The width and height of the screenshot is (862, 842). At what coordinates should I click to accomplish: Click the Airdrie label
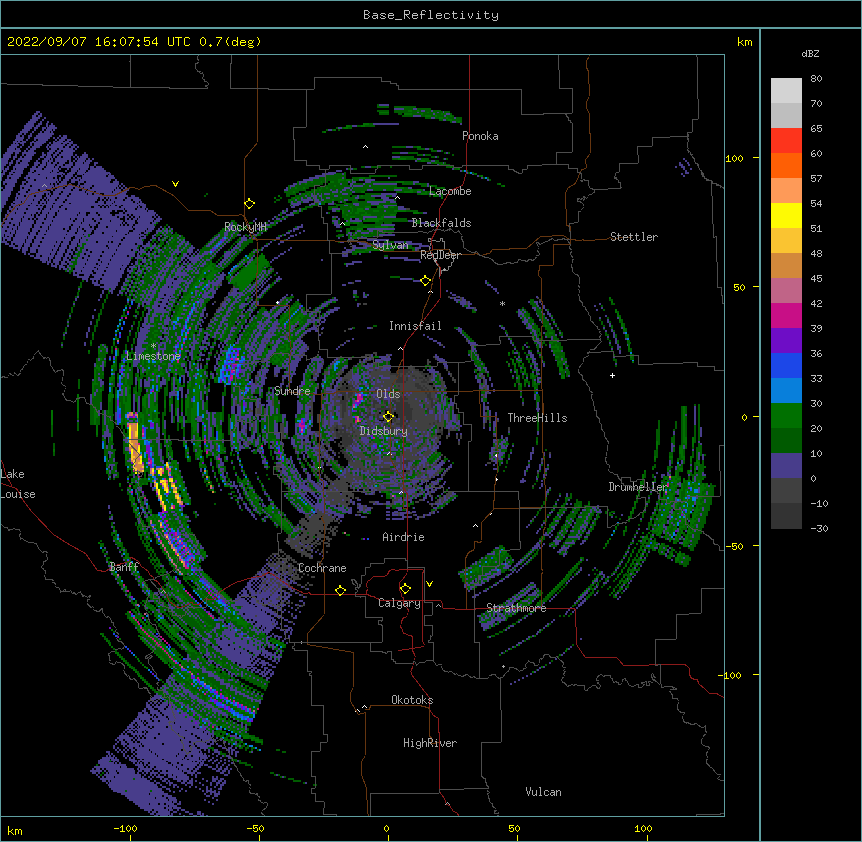tap(403, 537)
